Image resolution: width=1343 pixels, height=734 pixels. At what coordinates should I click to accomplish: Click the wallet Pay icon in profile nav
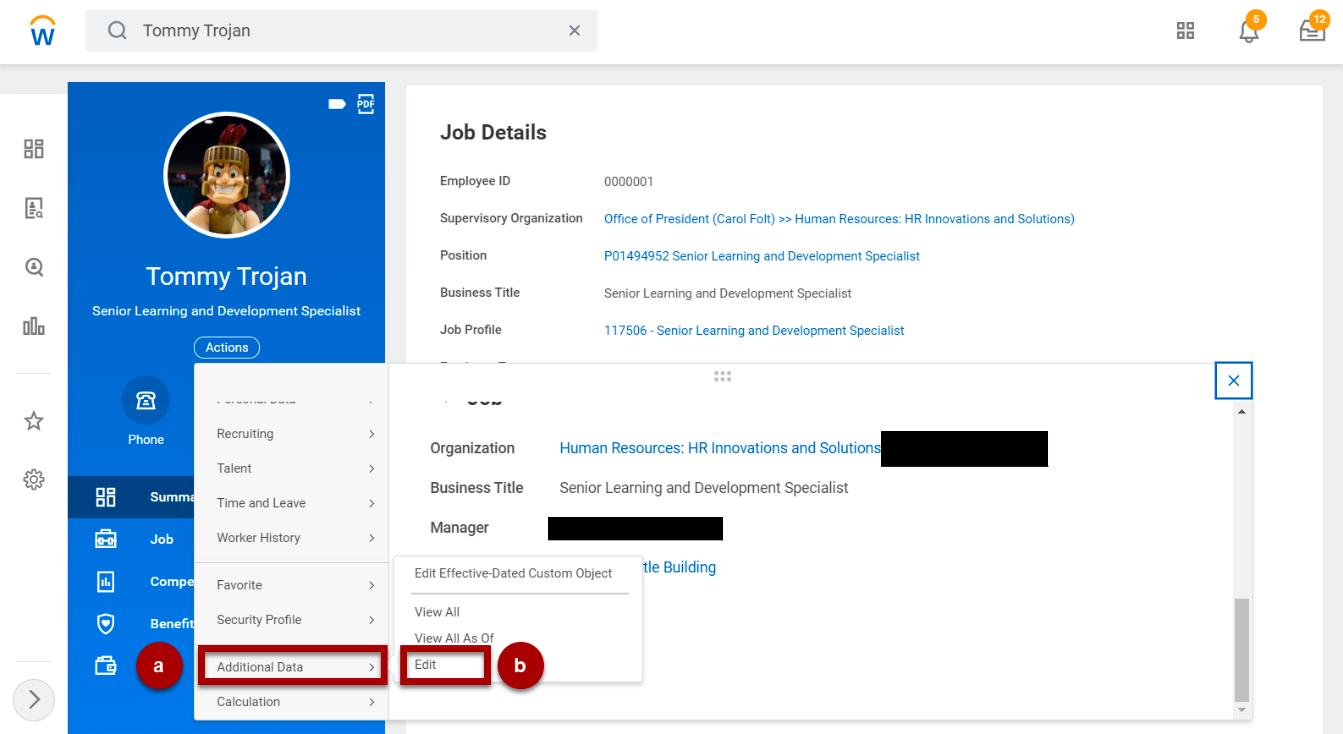coord(106,664)
